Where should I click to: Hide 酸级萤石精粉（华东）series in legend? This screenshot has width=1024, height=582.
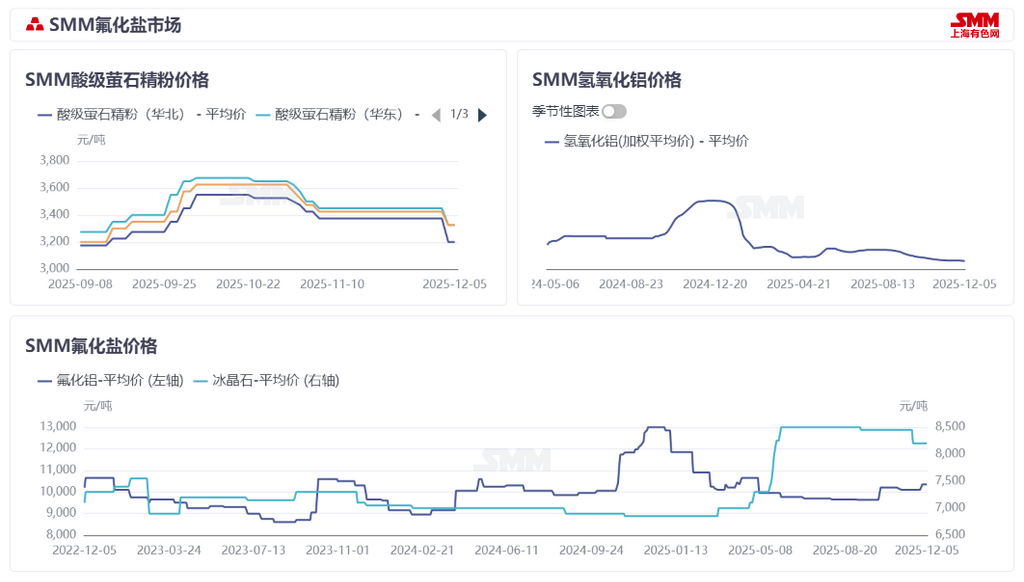pyautogui.click(x=338, y=114)
